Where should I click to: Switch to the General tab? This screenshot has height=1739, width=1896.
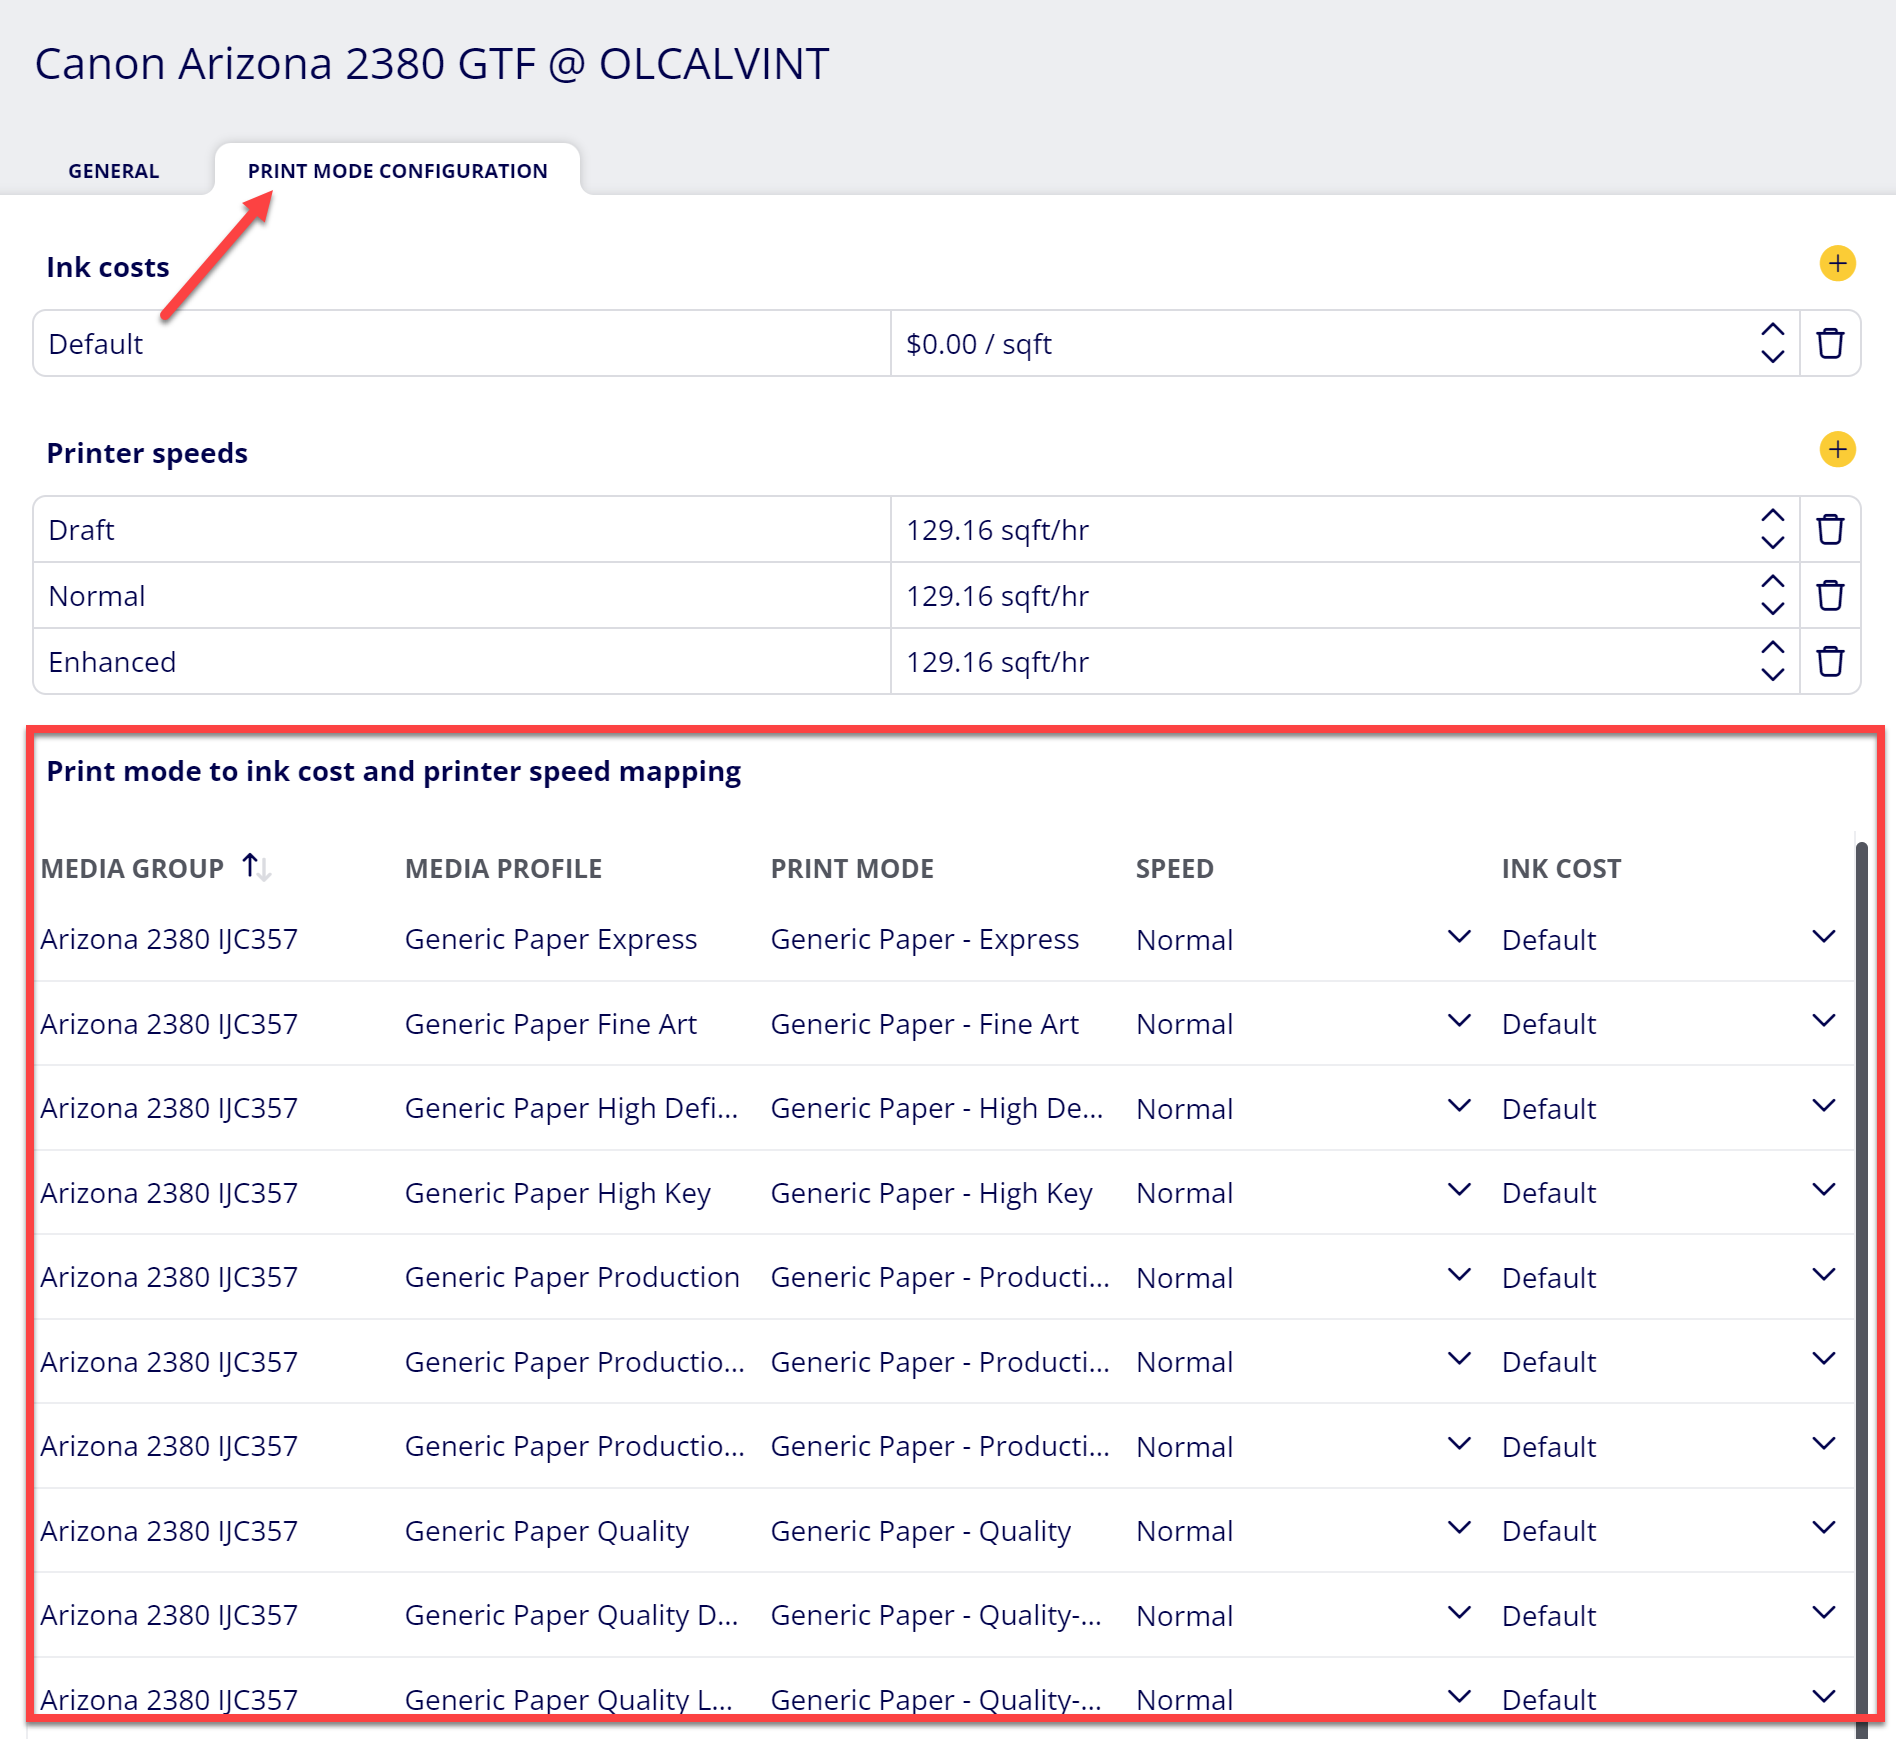tap(114, 171)
